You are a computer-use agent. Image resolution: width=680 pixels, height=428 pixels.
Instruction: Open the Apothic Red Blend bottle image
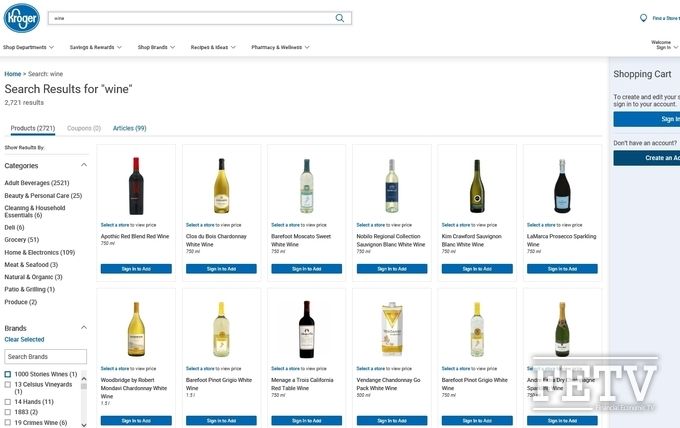[136, 186]
